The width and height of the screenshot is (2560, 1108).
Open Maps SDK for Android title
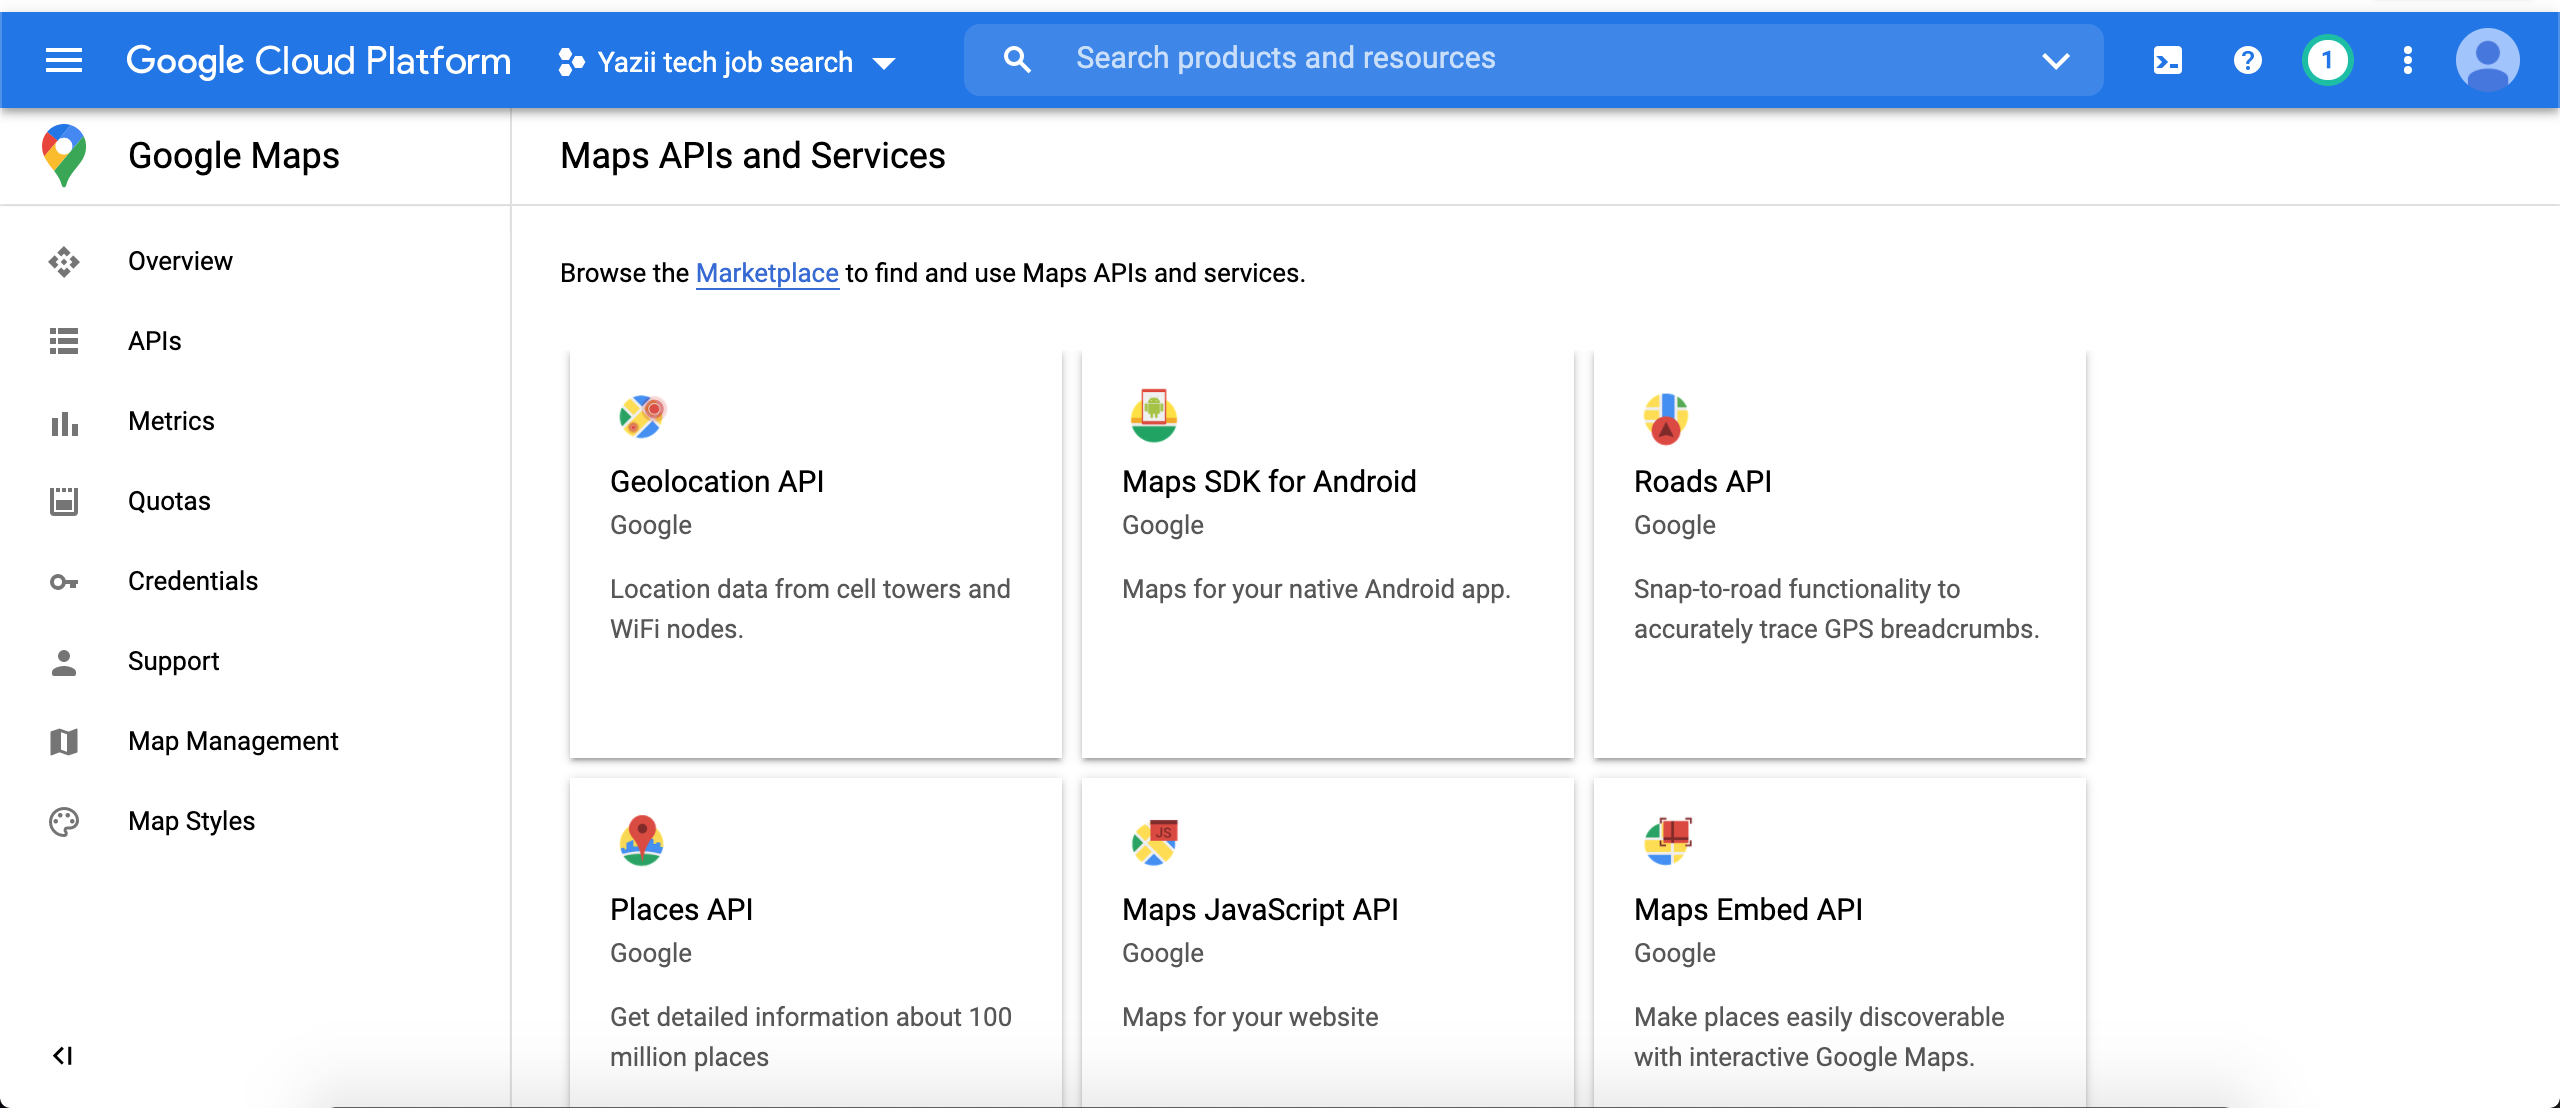click(1269, 481)
